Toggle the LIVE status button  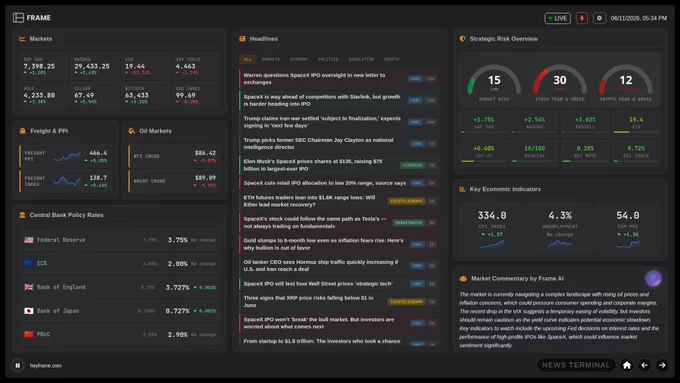[558, 18]
